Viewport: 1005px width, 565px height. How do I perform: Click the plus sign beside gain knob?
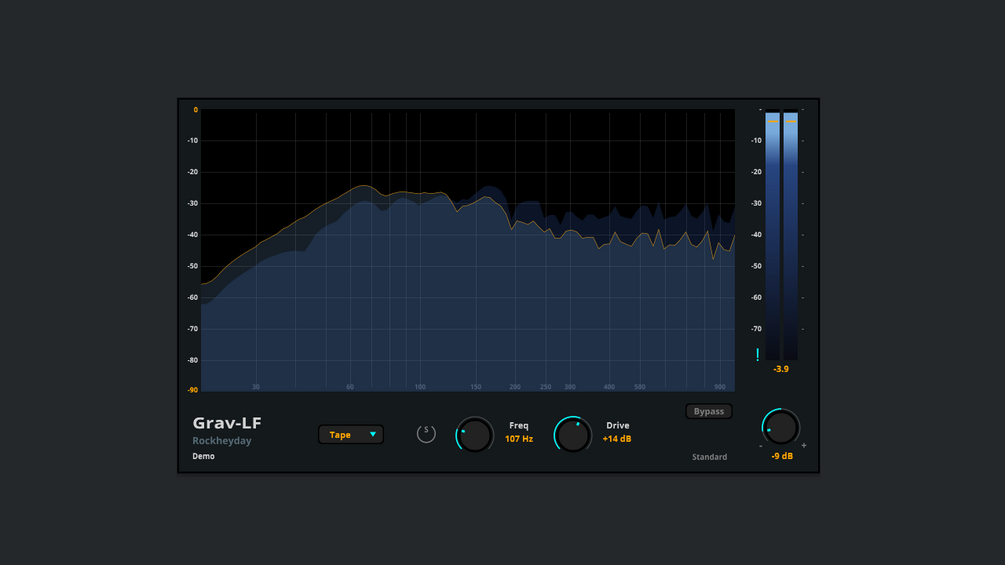tap(804, 445)
